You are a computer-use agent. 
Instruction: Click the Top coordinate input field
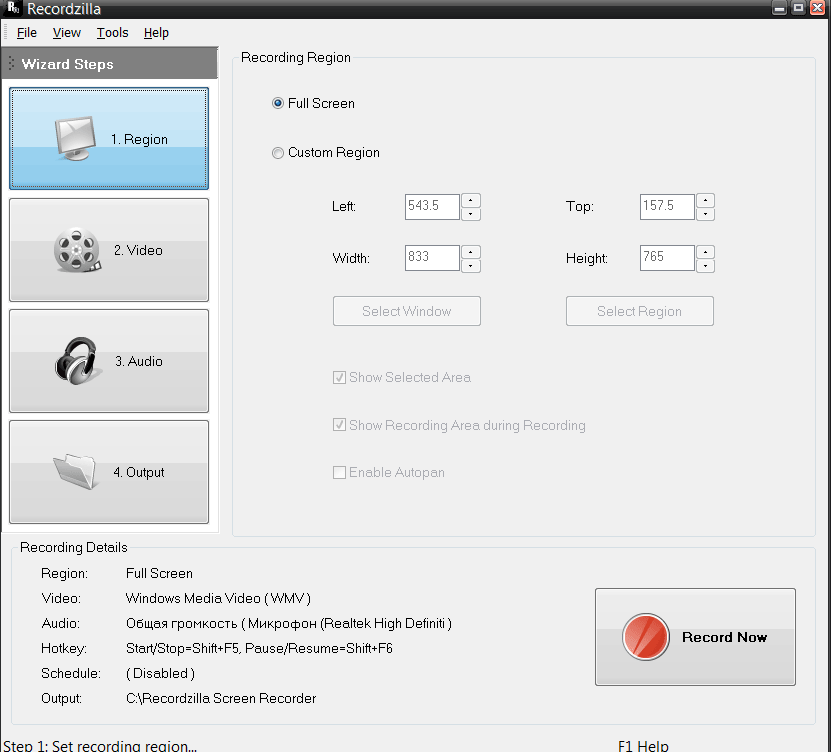(667, 207)
